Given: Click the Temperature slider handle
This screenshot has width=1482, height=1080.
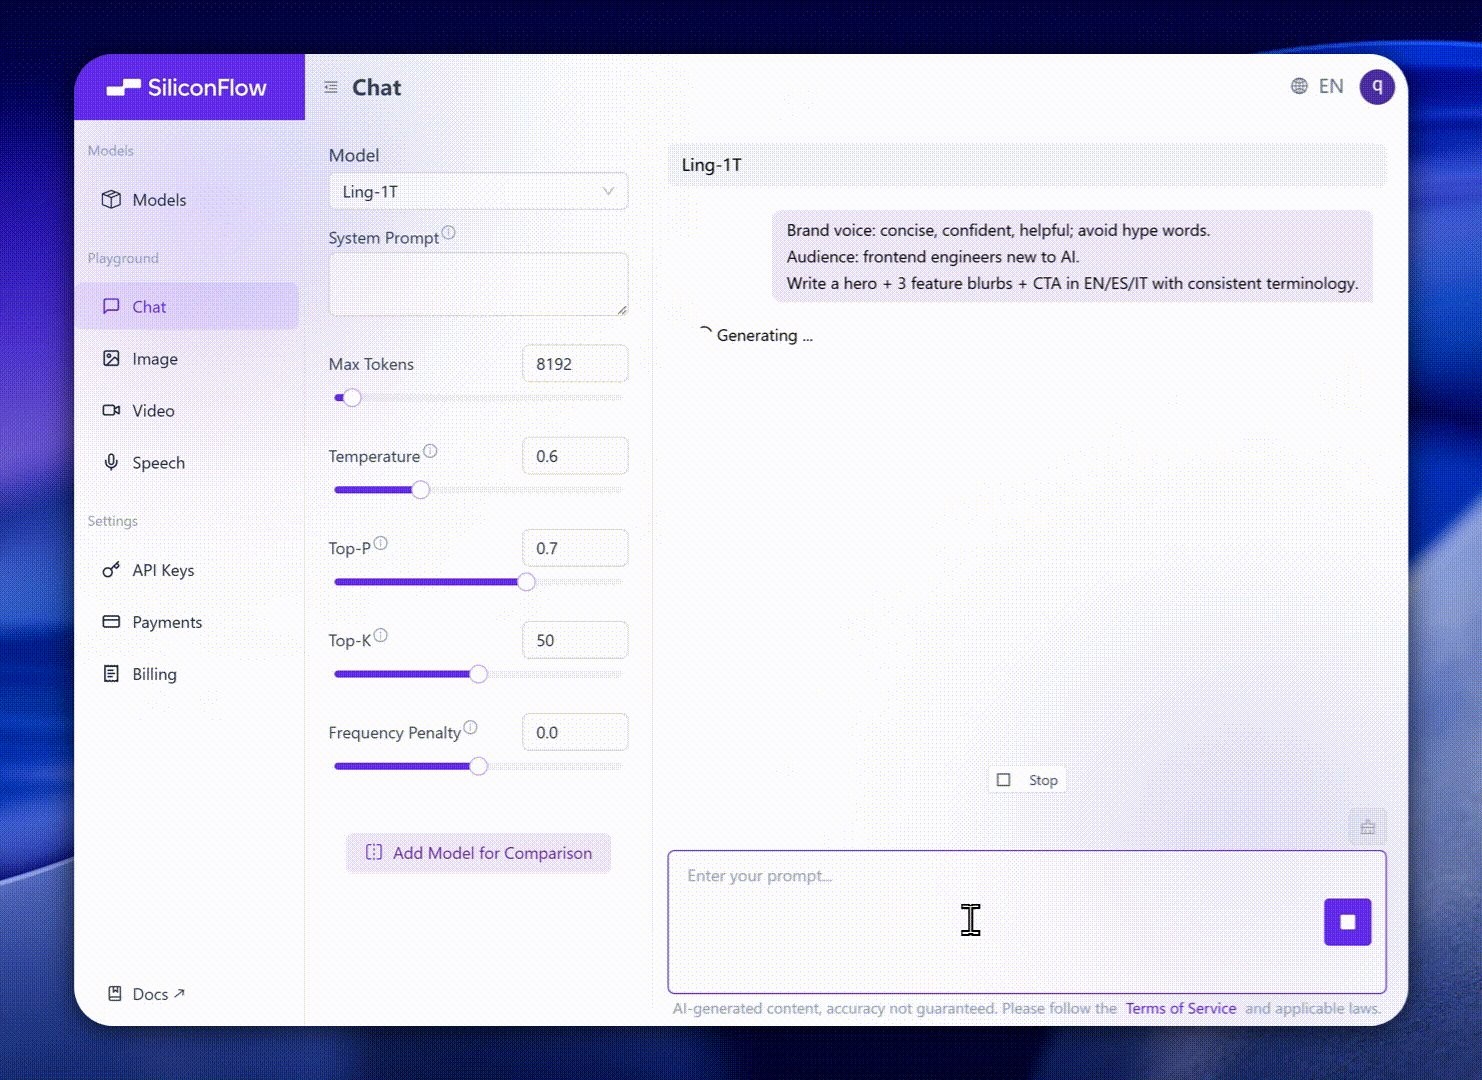Looking at the screenshot, I should click(x=421, y=490).
